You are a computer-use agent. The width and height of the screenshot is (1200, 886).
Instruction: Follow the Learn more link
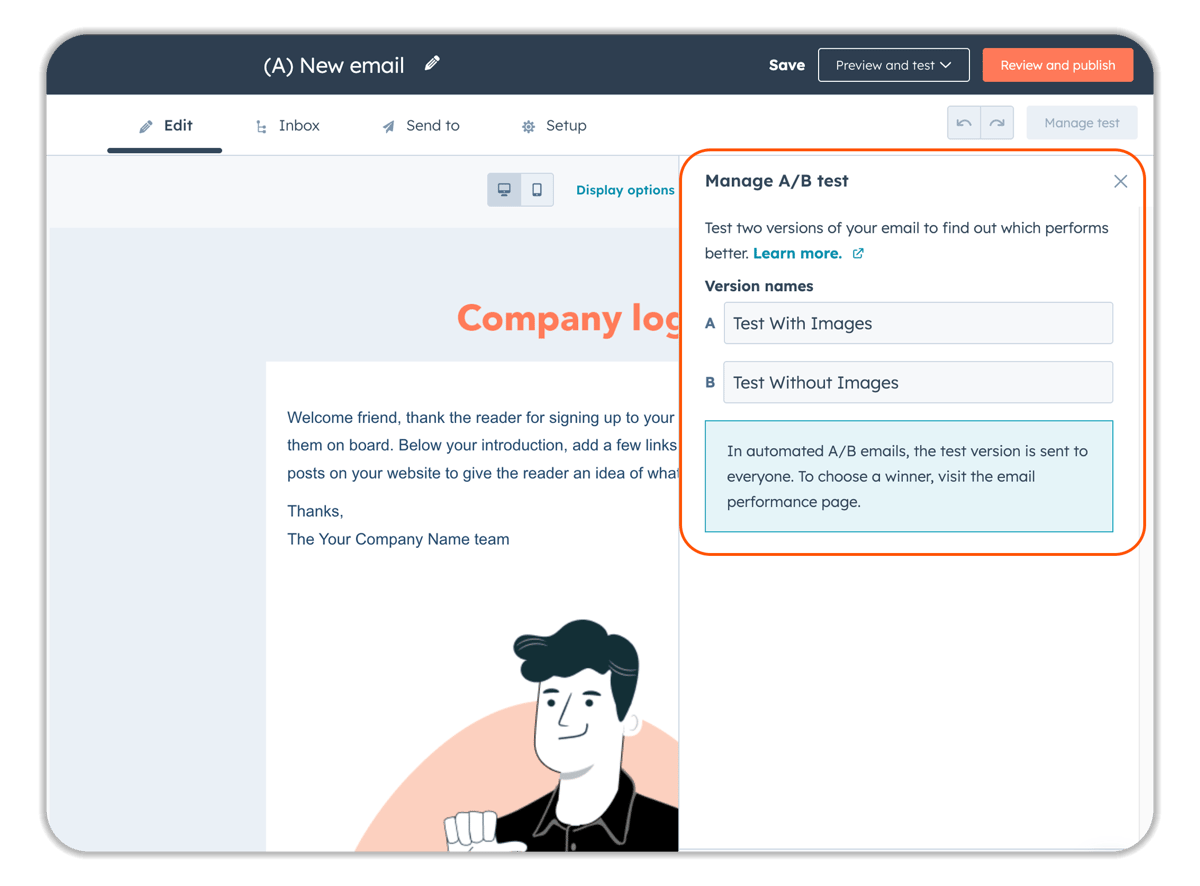(x=797, y=254)
